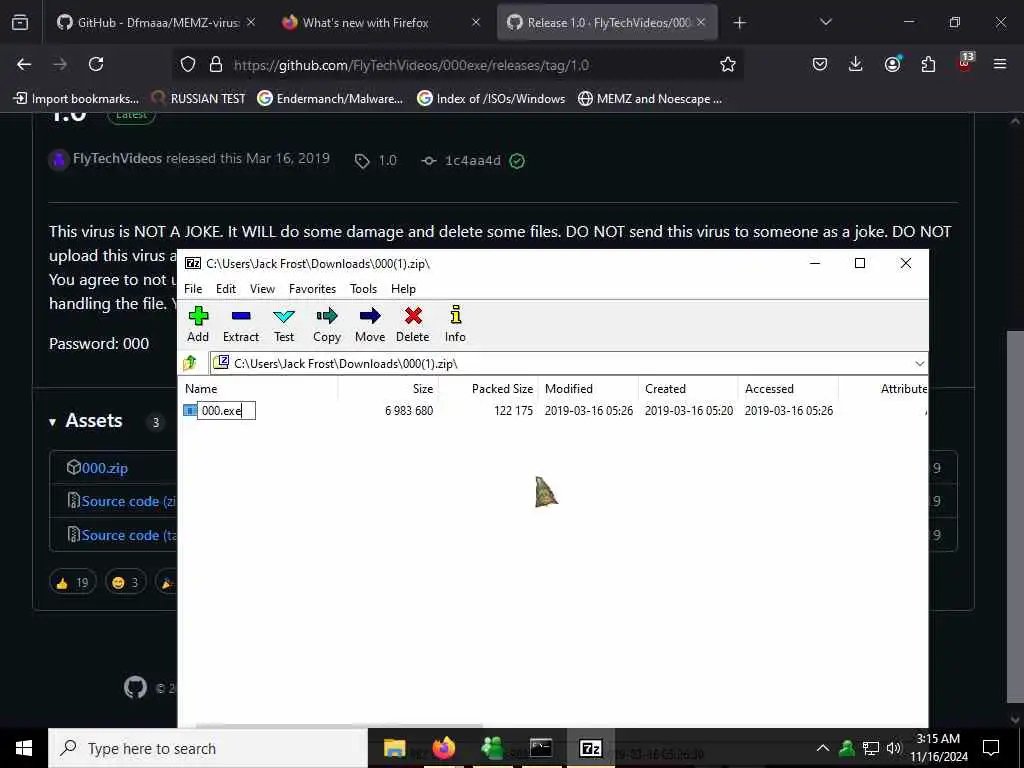The image size is (1024, 768).
Task: Click the volume speaker tray icon
Action: tap(893, 748)
